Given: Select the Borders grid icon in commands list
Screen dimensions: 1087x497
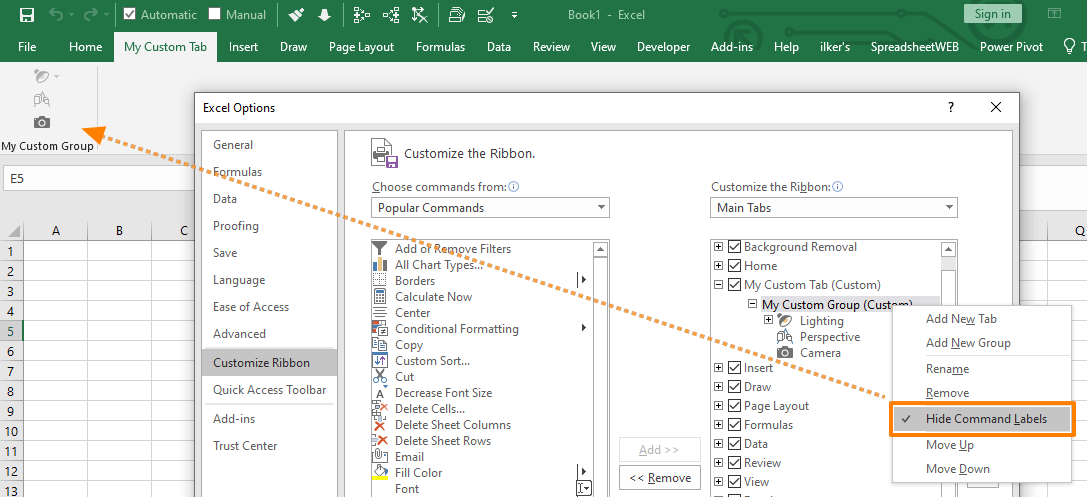Looking at the screenshot, I should click(380, 281).
